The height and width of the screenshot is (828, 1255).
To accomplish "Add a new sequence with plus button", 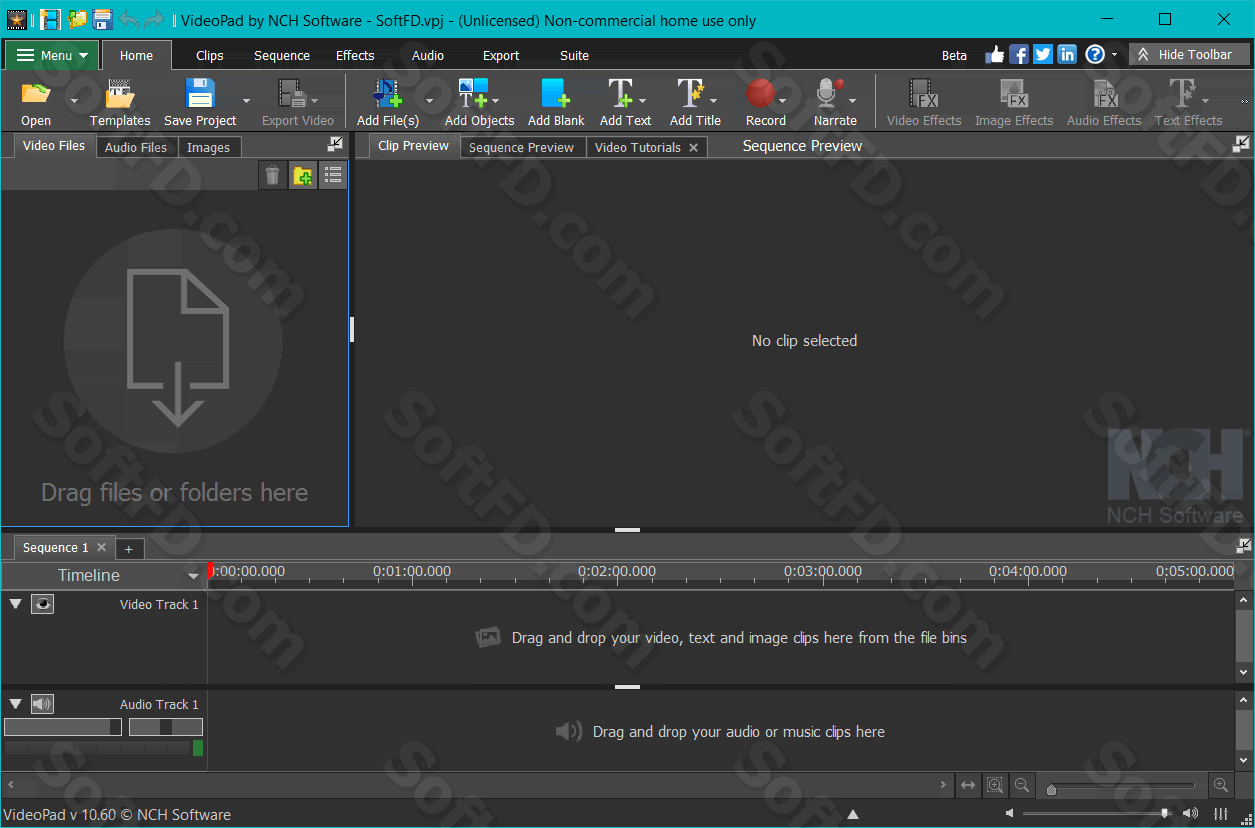I will 128,548.
